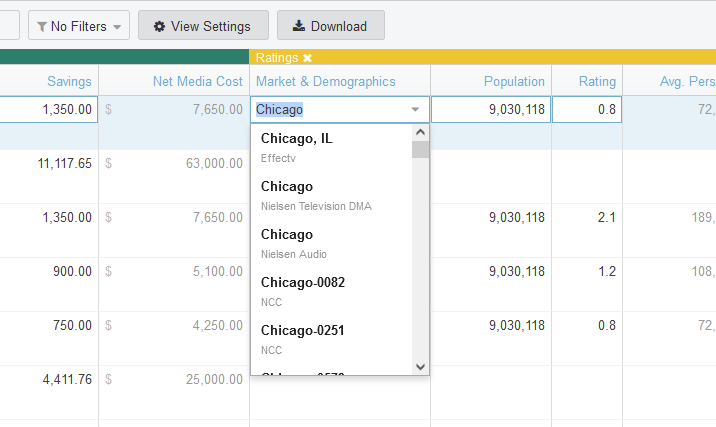Screen dimensions: 716x427
Task: Select Chicago-0082 NCC entry
Action: click(330, 291)
